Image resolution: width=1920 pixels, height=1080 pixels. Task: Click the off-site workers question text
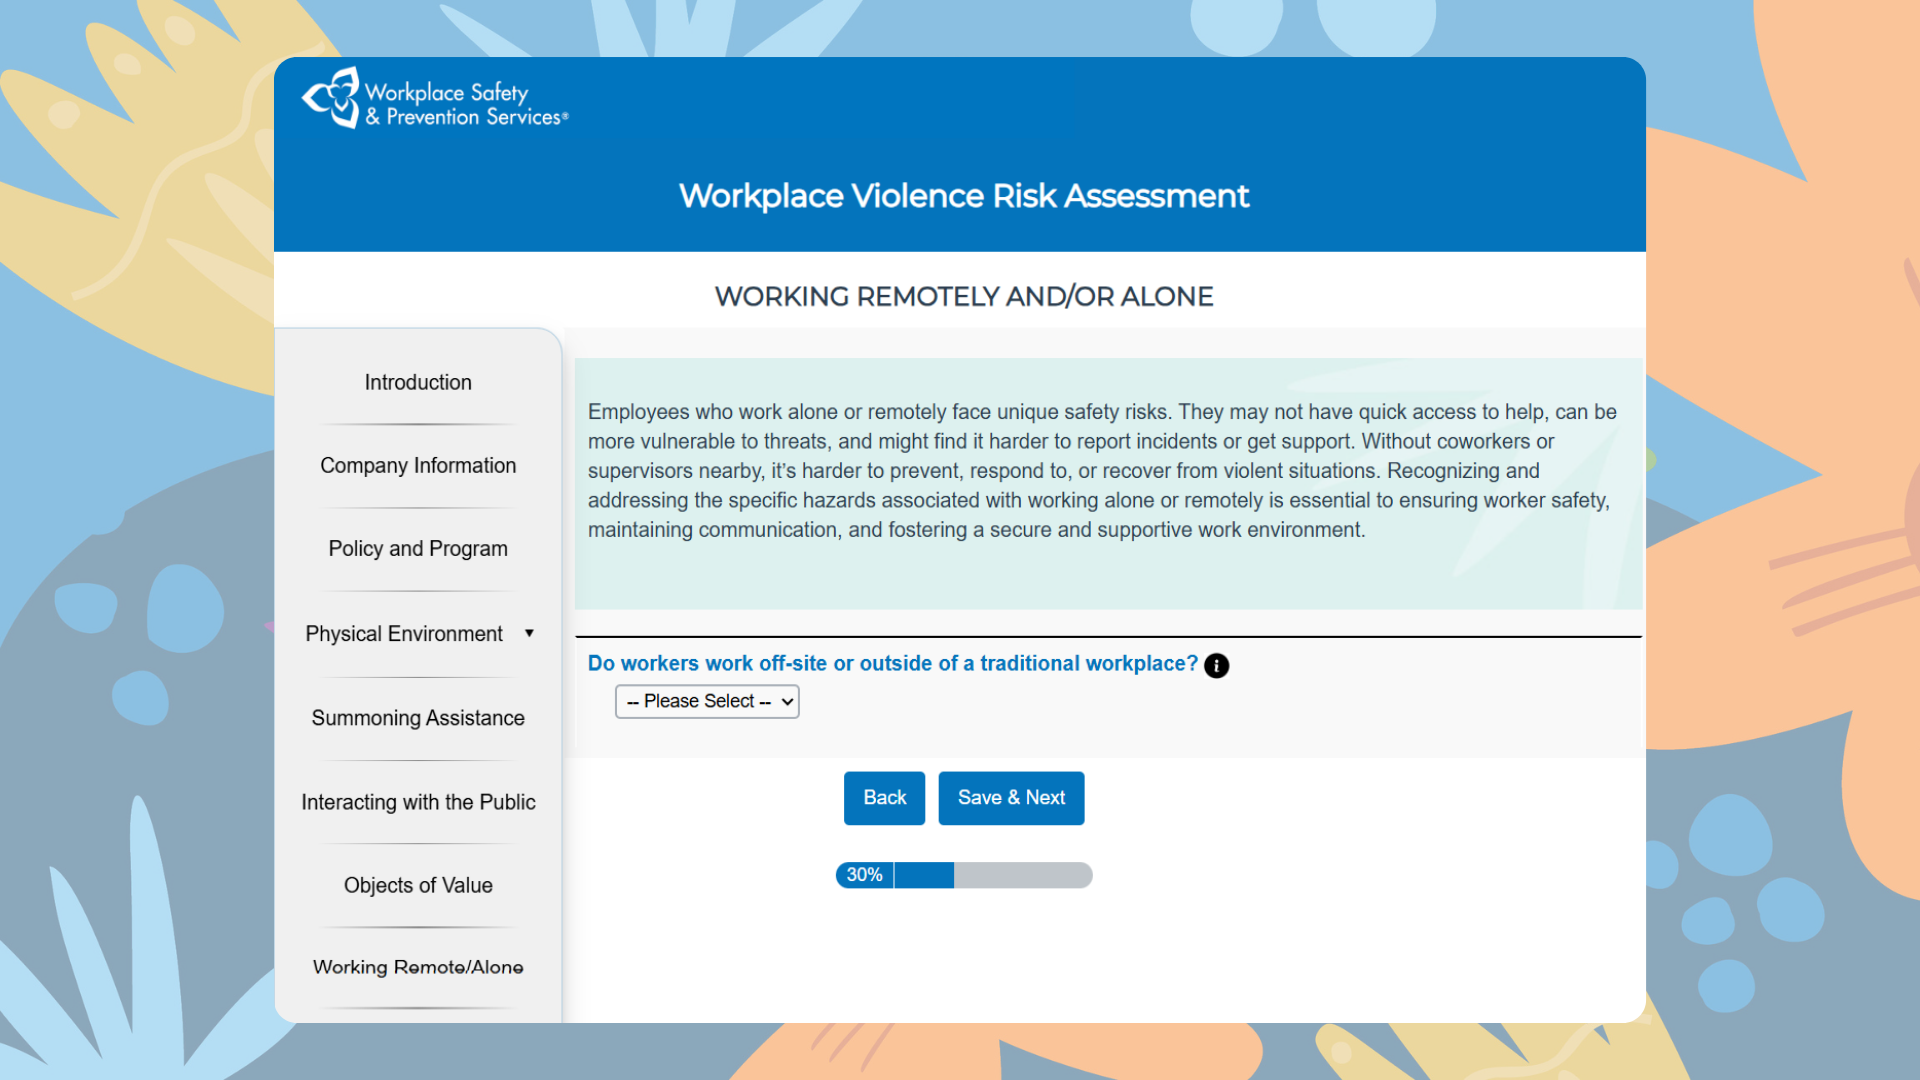(892, 663)
